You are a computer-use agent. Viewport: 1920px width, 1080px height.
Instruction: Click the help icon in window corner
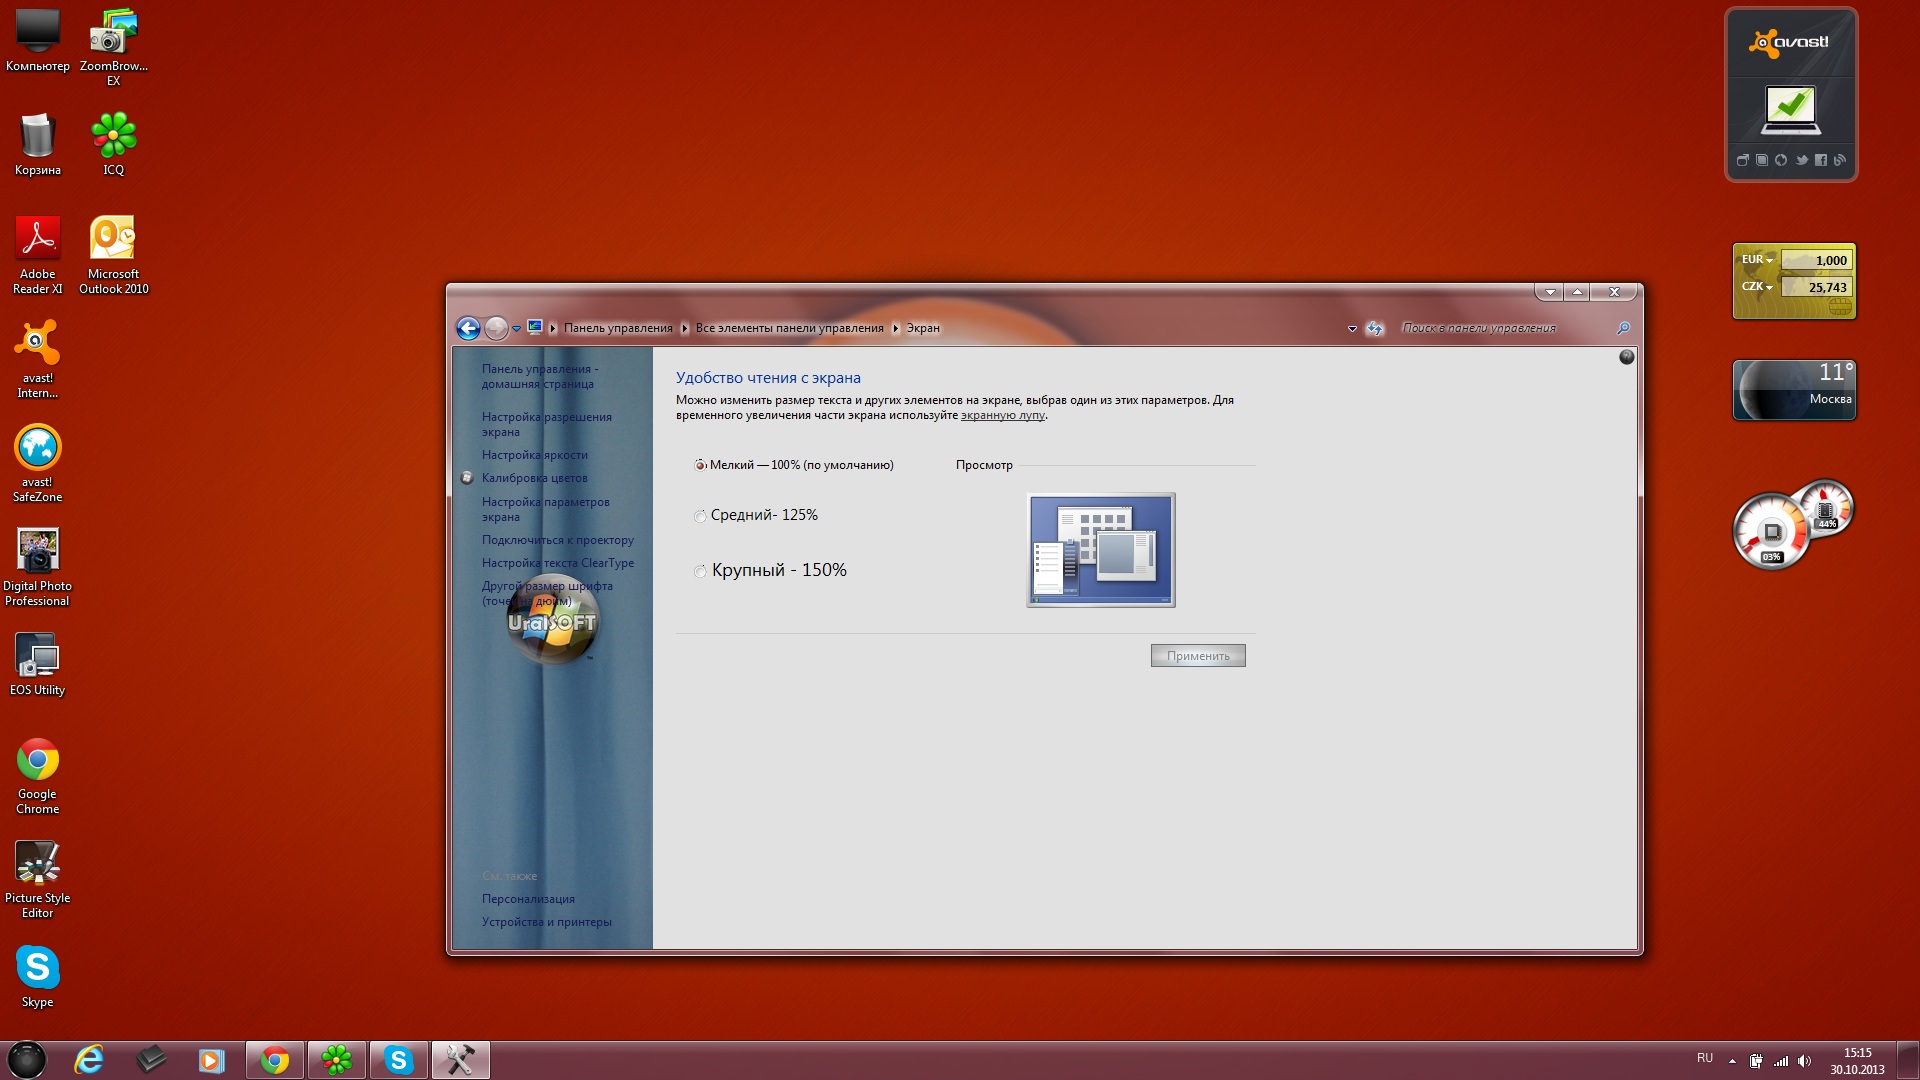tap(1626, 357)
